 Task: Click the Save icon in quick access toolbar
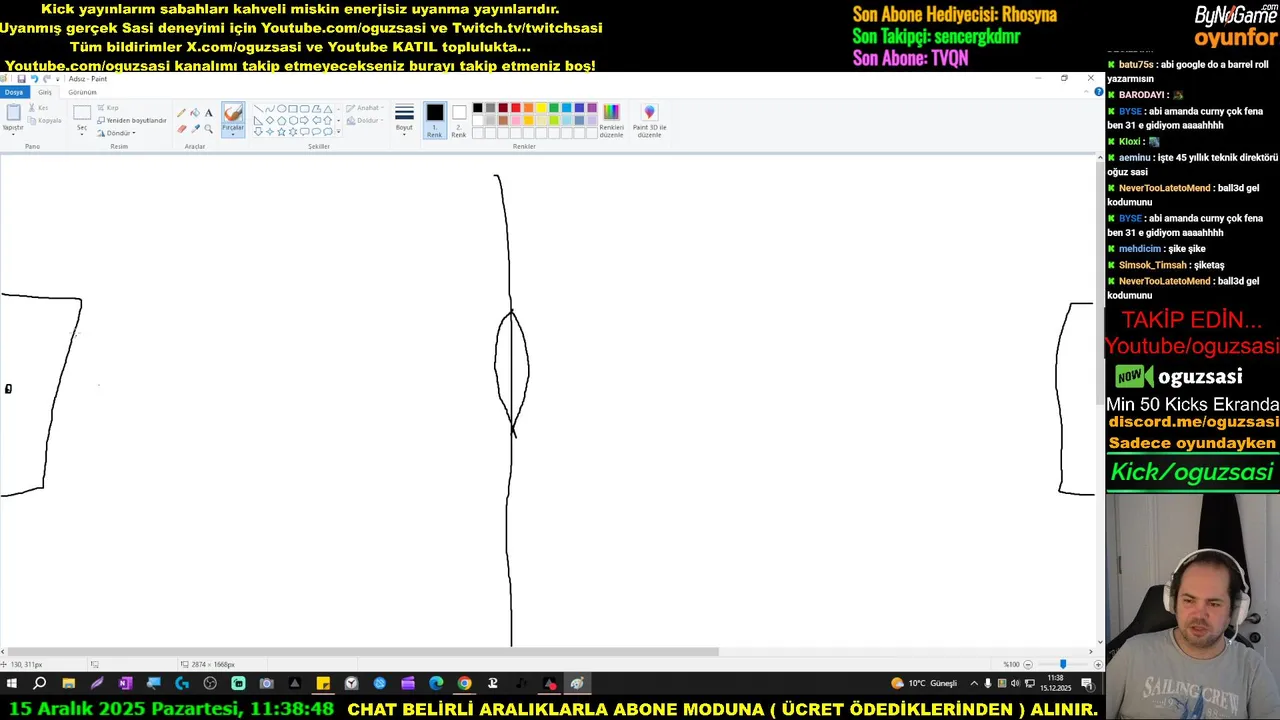tap(21, 79)
